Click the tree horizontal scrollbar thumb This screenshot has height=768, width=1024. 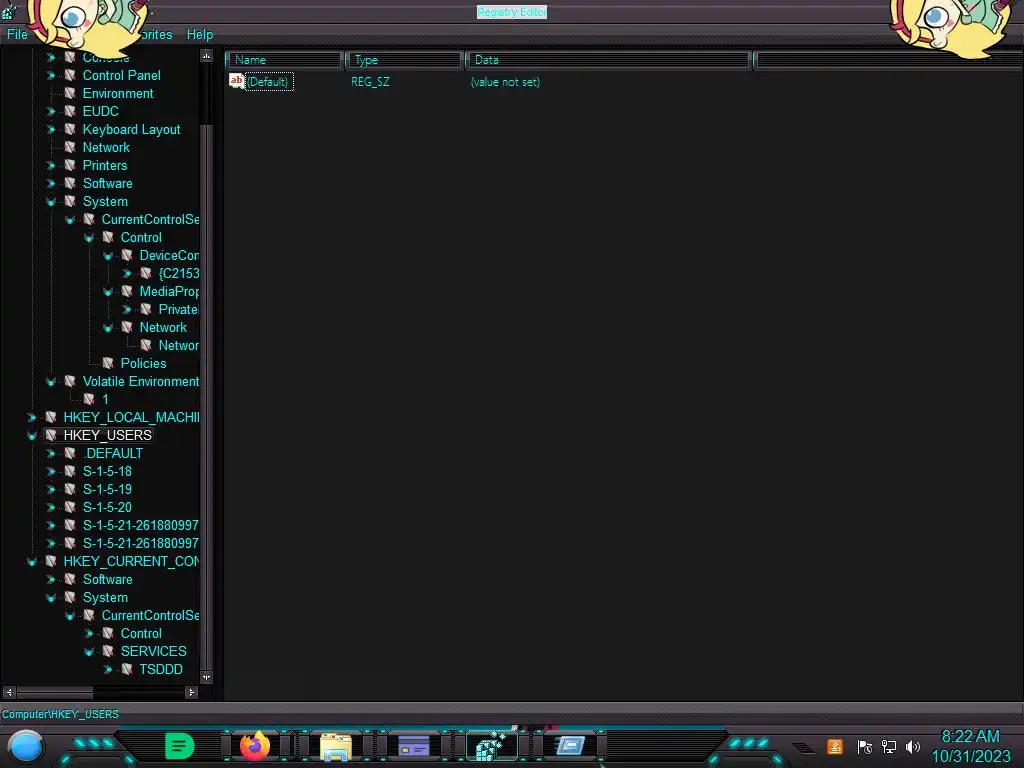(x=54, y=692)
